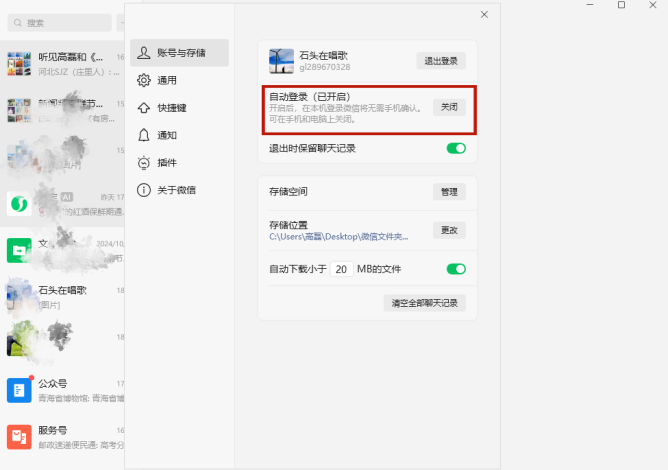
Task: Click 管理 button for storage space
Action: [x=449, y=191]
